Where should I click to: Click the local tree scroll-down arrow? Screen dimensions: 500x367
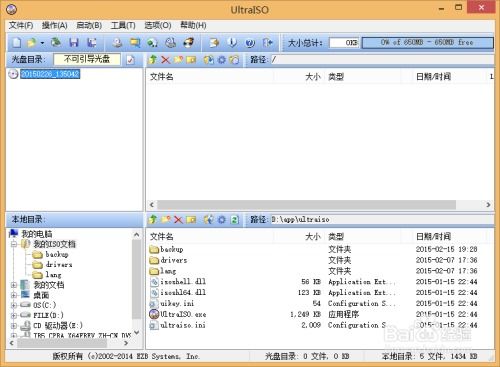tap(136, 333)
